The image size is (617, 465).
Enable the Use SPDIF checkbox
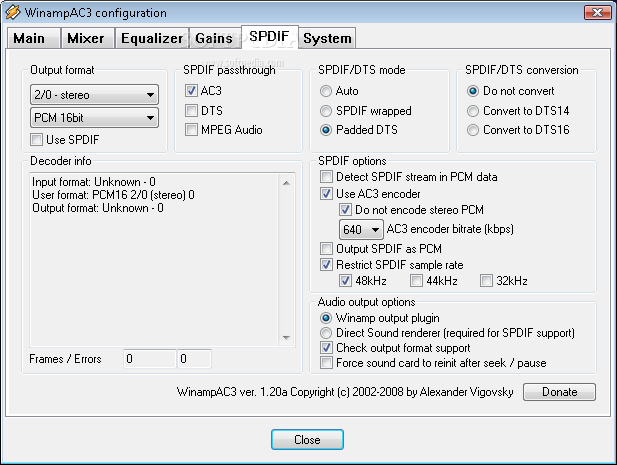38,139
